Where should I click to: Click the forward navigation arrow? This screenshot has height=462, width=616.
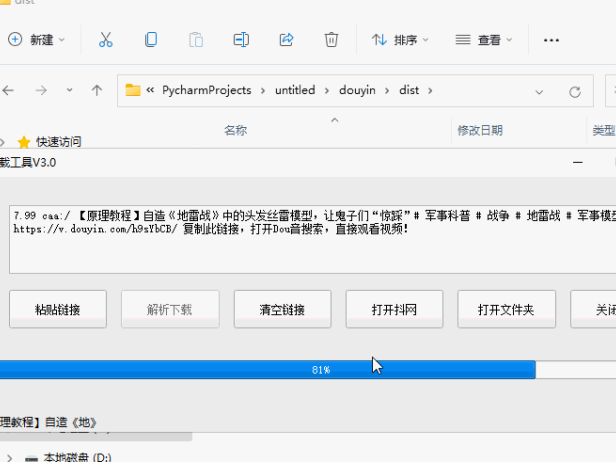(x=41, y=91)
